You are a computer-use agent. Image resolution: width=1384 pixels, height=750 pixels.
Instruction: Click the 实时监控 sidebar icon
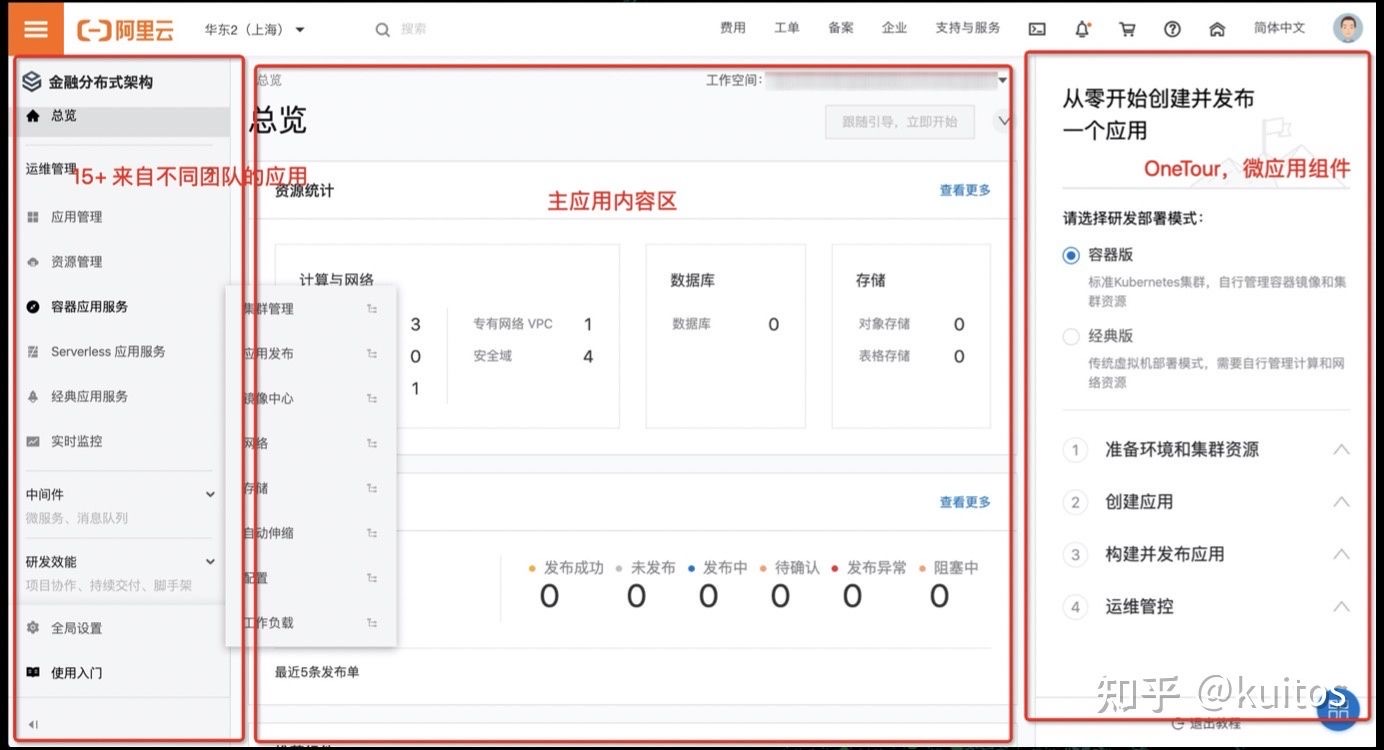coord(33,441)
